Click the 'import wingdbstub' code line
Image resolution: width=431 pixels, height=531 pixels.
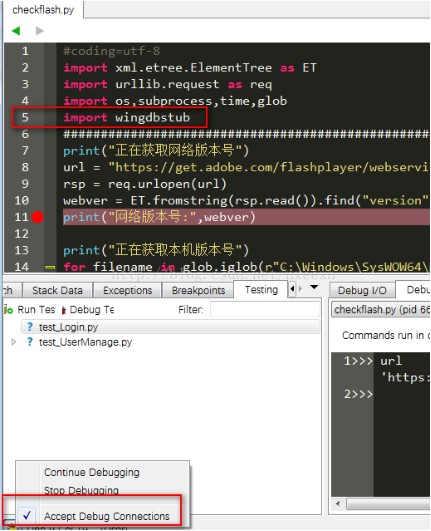click(127, 118)
